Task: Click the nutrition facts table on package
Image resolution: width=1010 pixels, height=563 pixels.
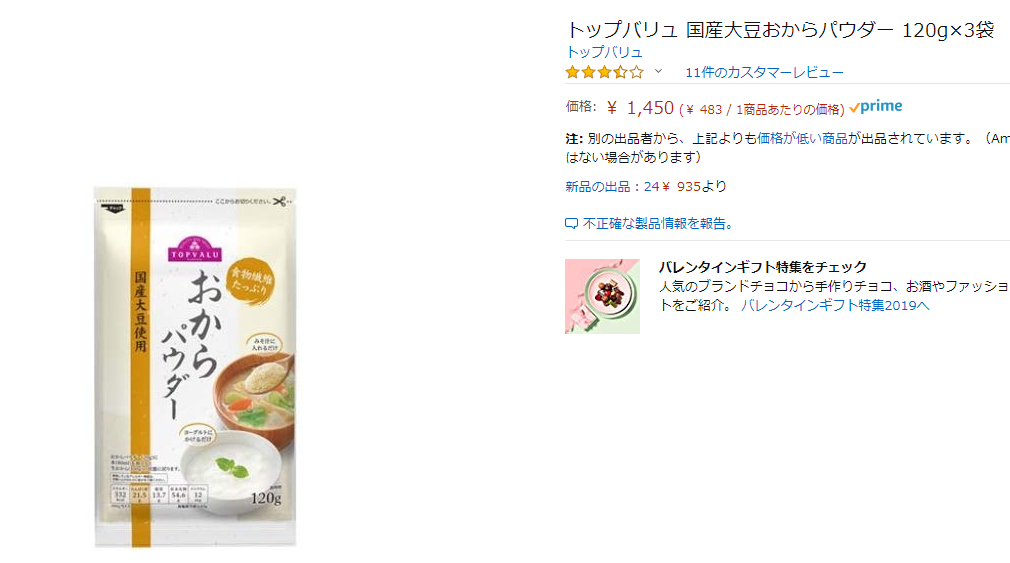Action: 158,494
